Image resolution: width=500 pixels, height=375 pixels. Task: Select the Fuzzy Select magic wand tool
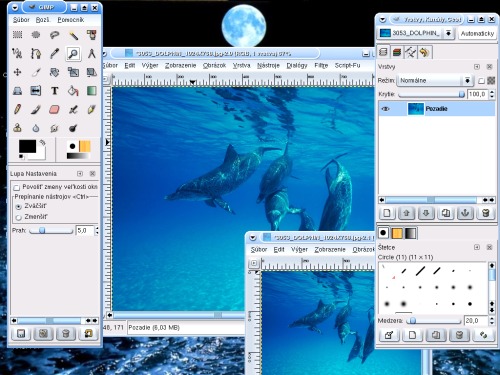[73, 35]
